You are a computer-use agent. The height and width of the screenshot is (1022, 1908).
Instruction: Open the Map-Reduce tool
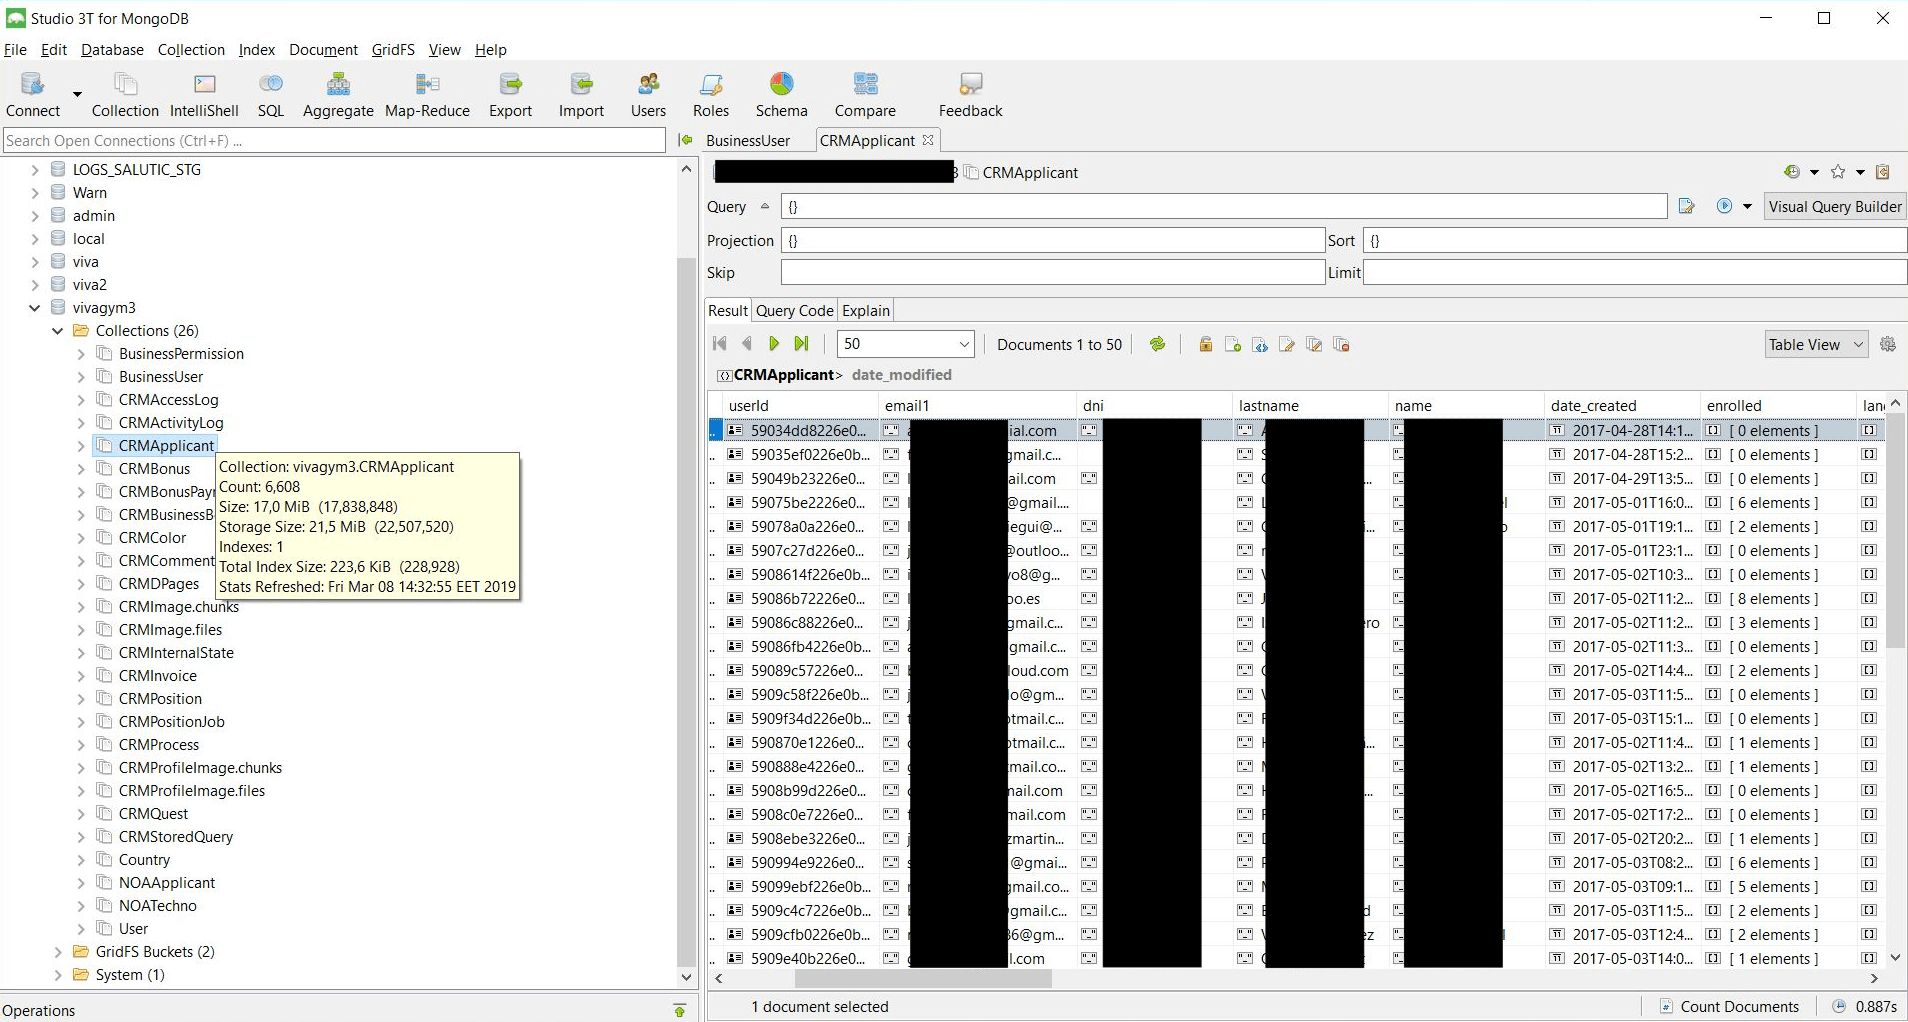pyautogui.click(x=427, y=94)
